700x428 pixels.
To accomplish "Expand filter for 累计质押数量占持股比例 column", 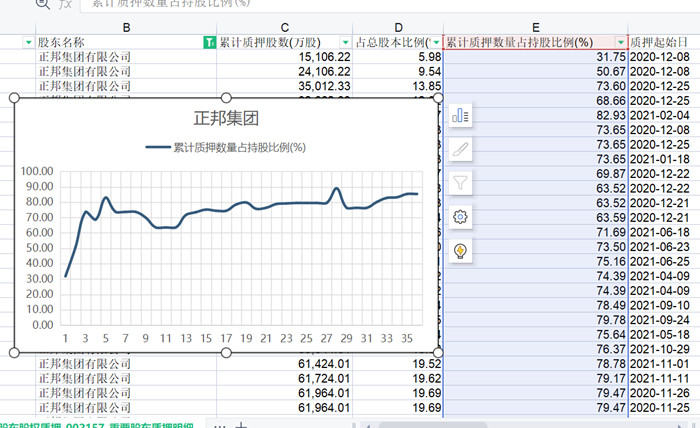I will point(621,43).
